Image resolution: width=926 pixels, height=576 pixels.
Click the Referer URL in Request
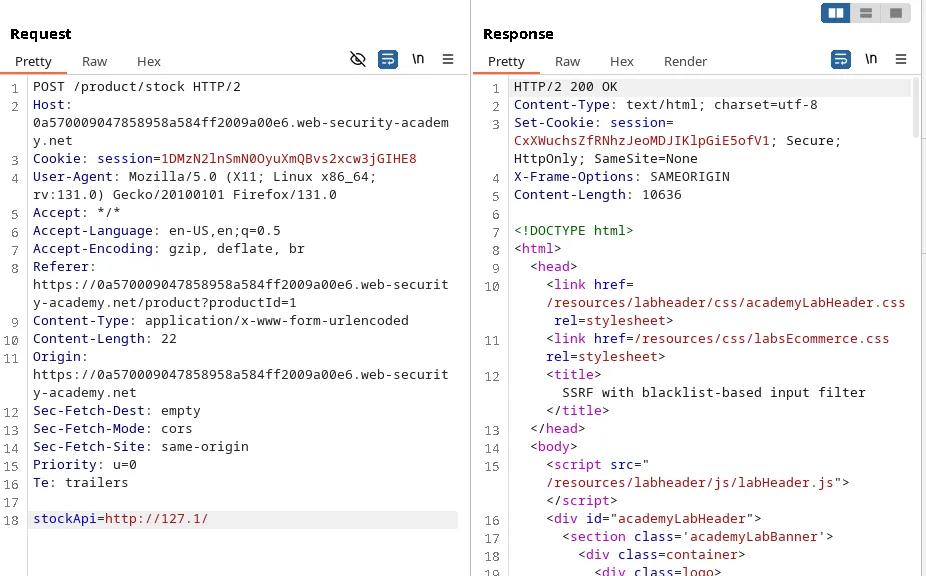click(x=240, y=294)
